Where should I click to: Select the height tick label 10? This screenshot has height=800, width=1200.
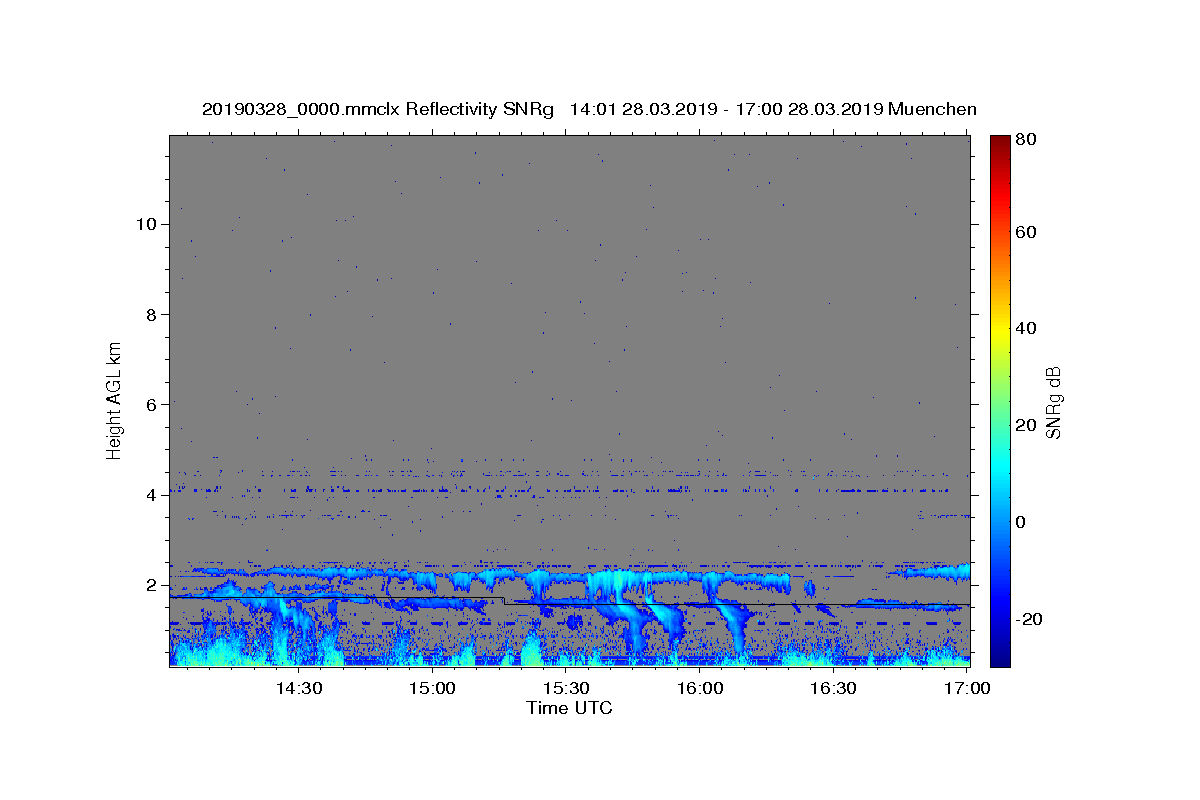coord(146,224)
